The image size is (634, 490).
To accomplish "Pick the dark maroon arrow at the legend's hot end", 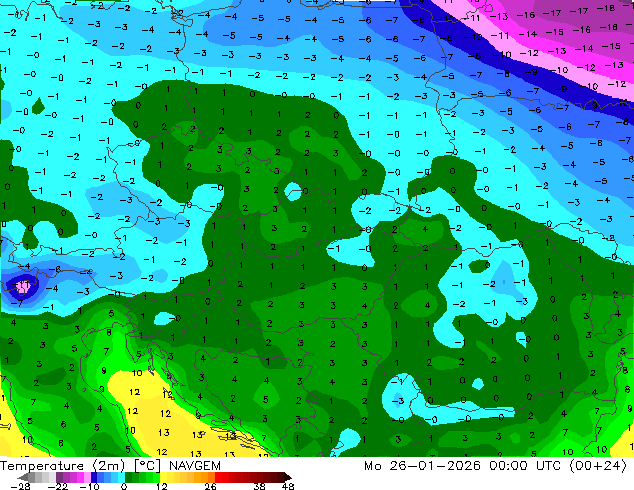I will pos(288,477).
